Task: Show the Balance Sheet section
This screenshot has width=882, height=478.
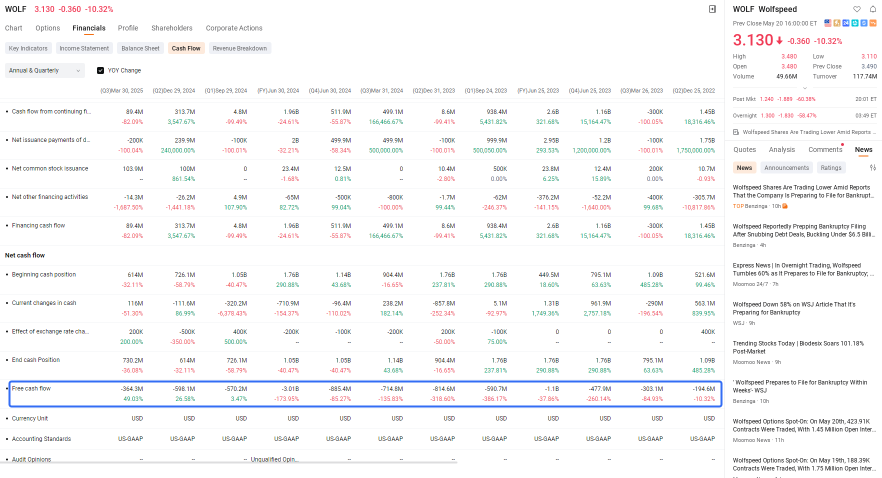Action: [x=141, y=48]
